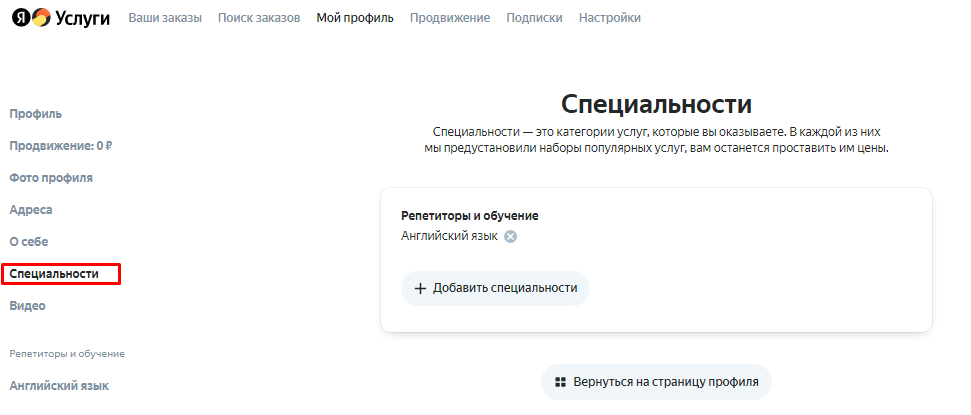Open the Продвижение top menu
Screen dimensions: 971x415
point(450,18)
